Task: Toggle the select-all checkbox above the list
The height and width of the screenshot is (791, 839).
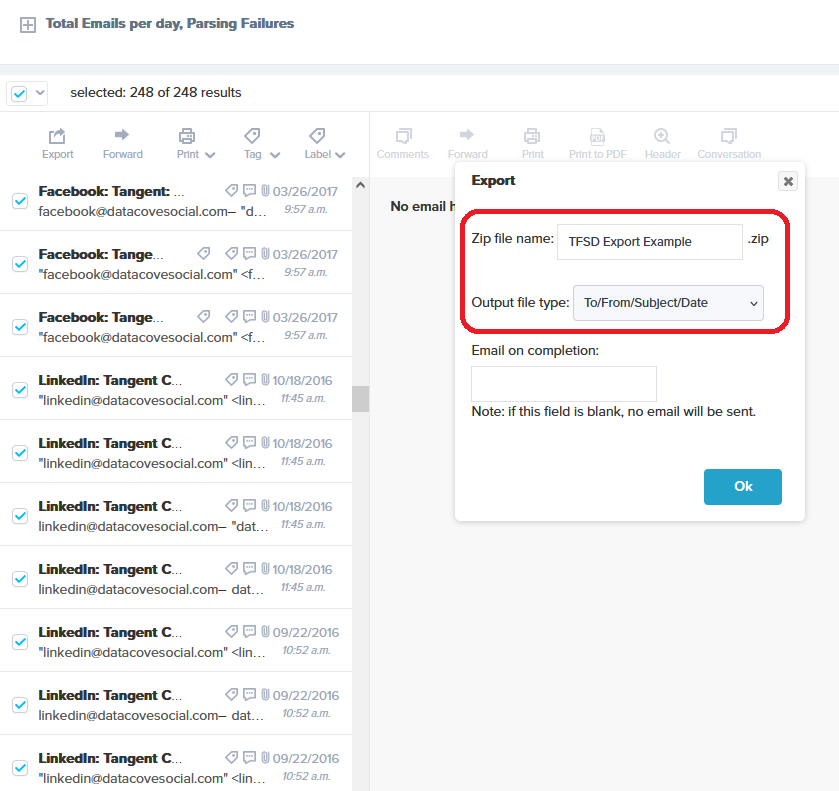Action: click(19, 93)
